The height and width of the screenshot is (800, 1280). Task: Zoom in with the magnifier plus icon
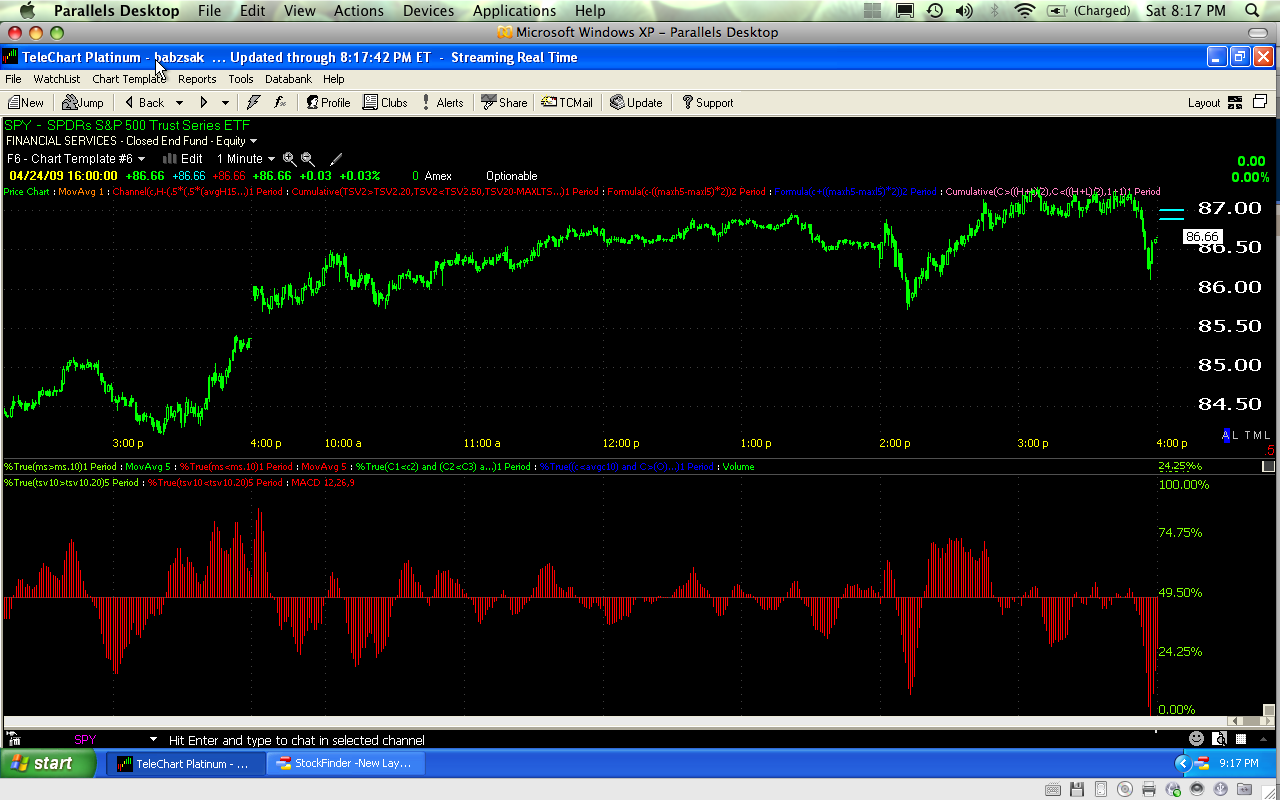coord(289,159)
